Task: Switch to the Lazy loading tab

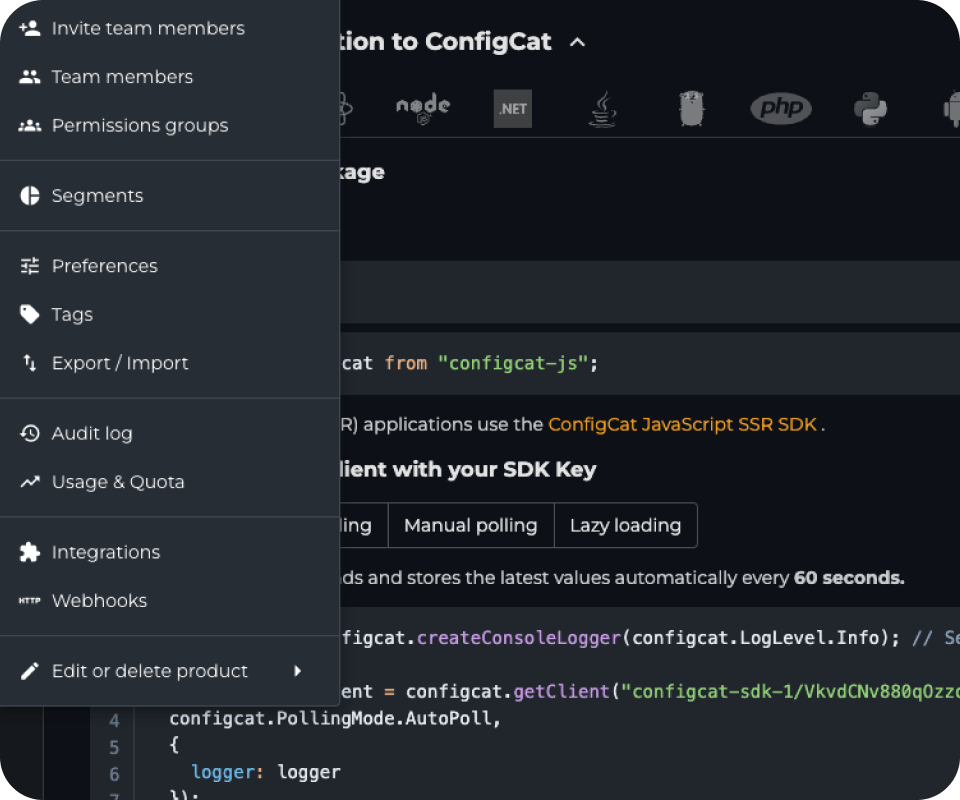Action: coord(626,525)
